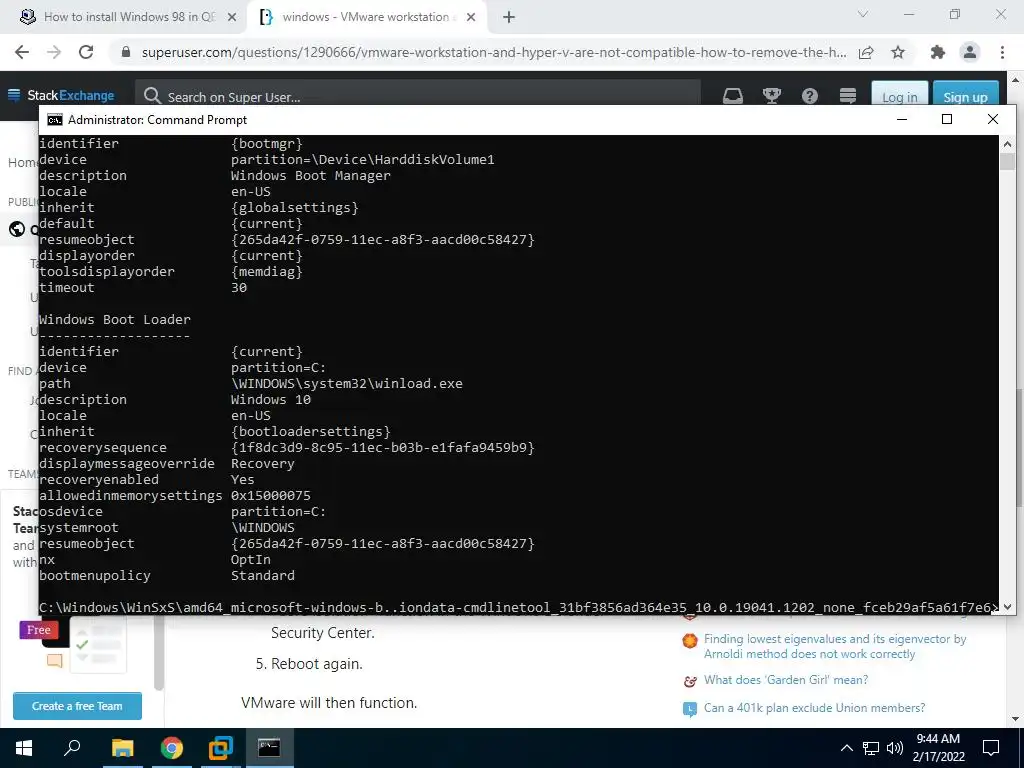Image resolution: width=1024 pixels, height=768 pixels.
Task: Click the '\WINDOWS\system32\winload.exe' path text
Action: point(347,383)
